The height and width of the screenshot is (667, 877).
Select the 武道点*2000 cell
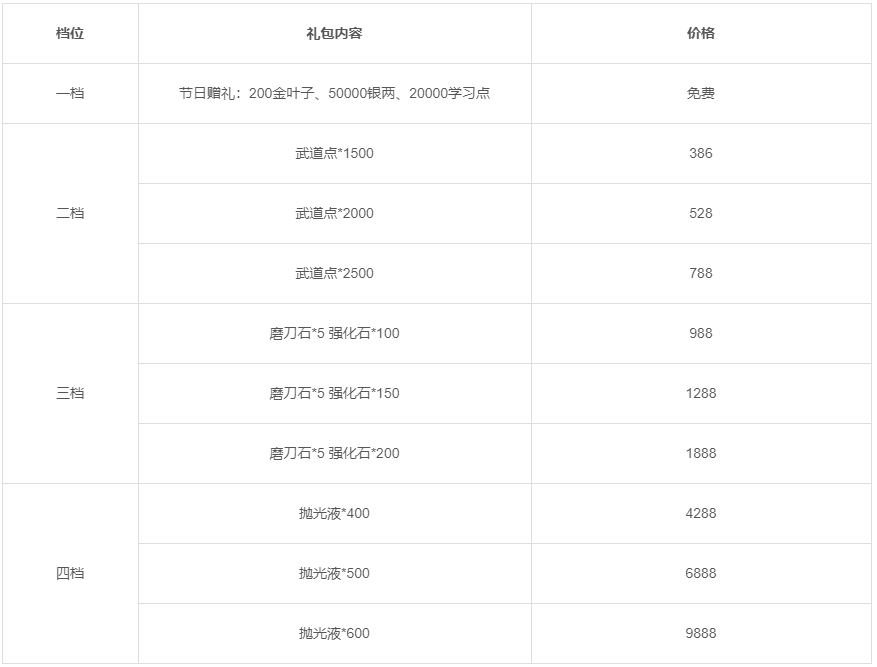[x=334, y=213]
